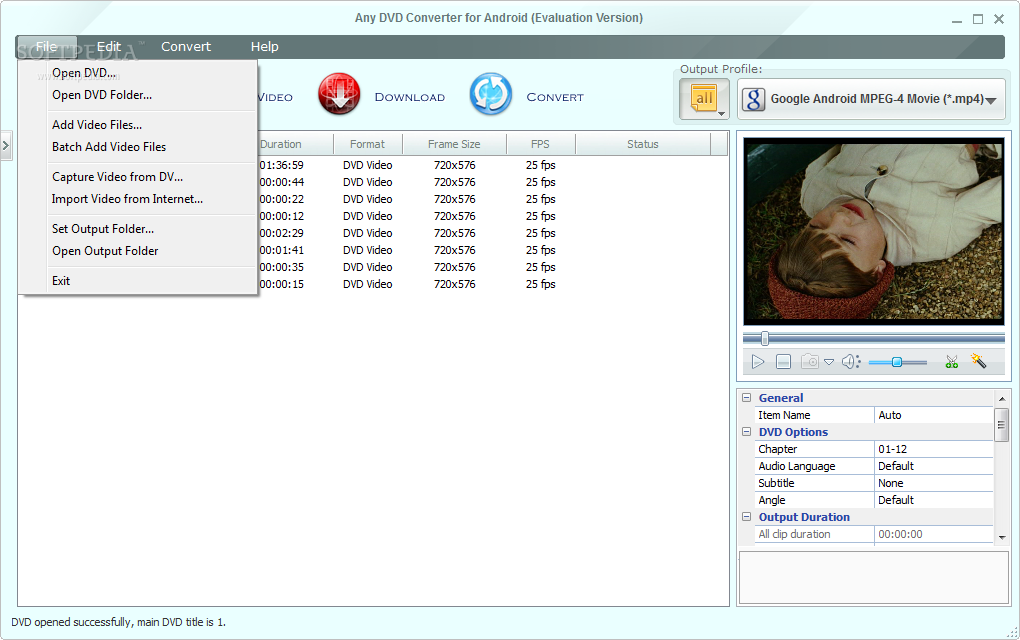Open the clip scissors tool
1020x640 pixels.
(x=952, y=362)
